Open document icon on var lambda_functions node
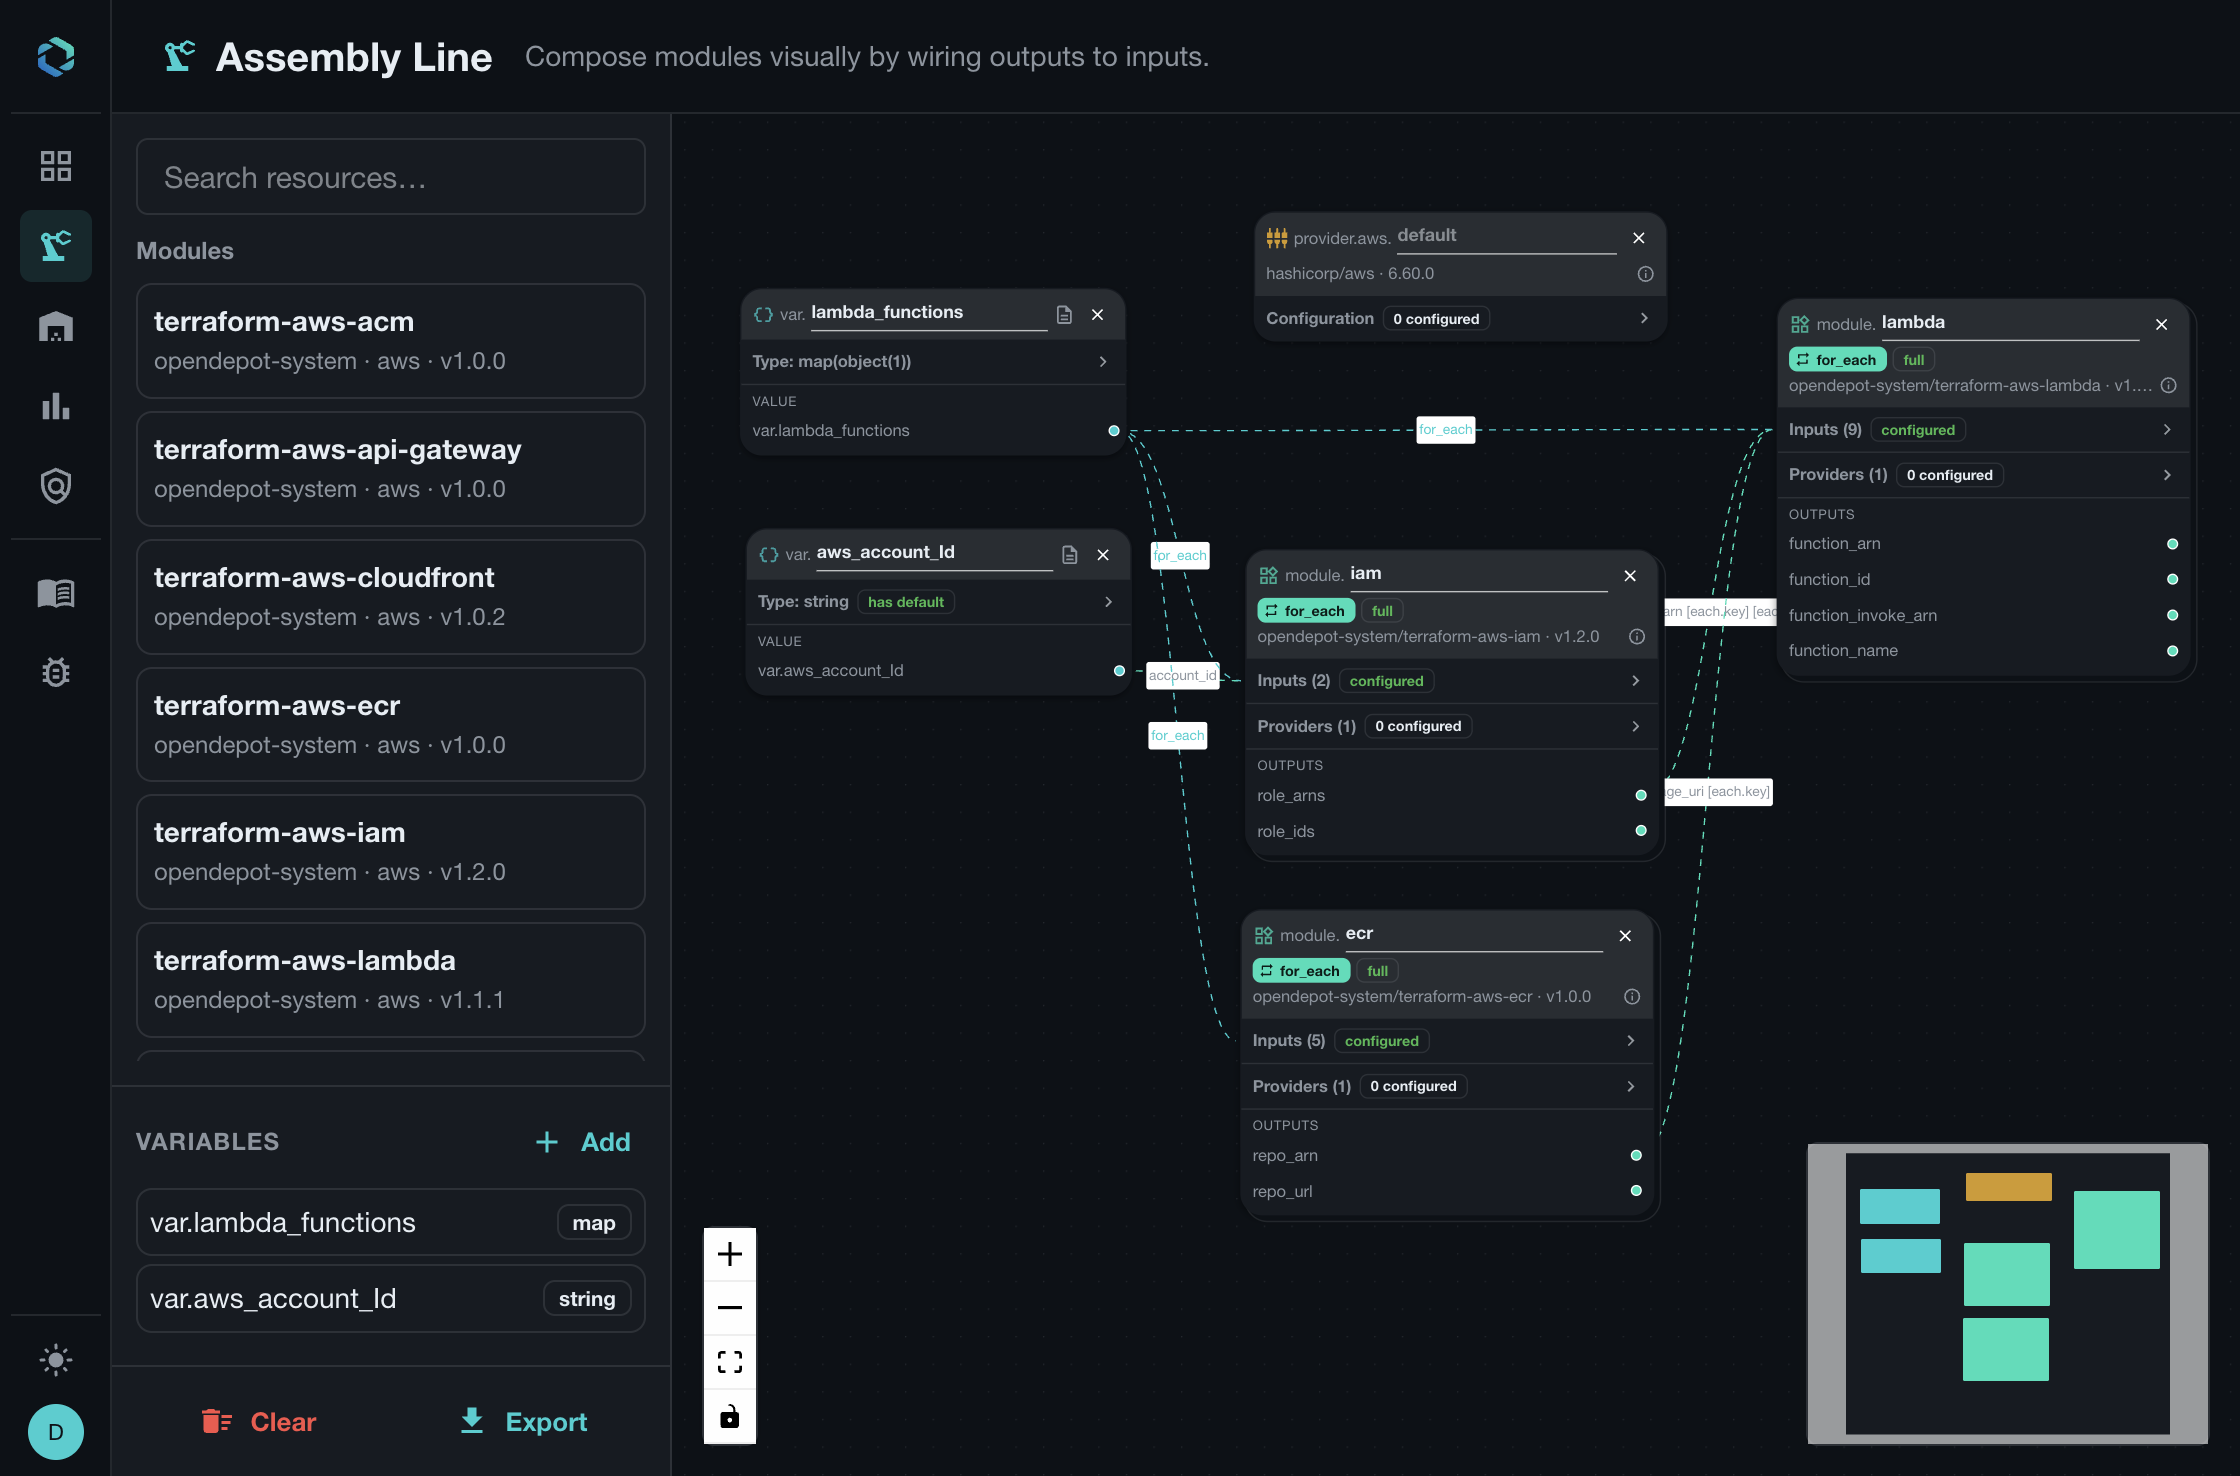Screen dimensions: 2240x1476 1064,314
